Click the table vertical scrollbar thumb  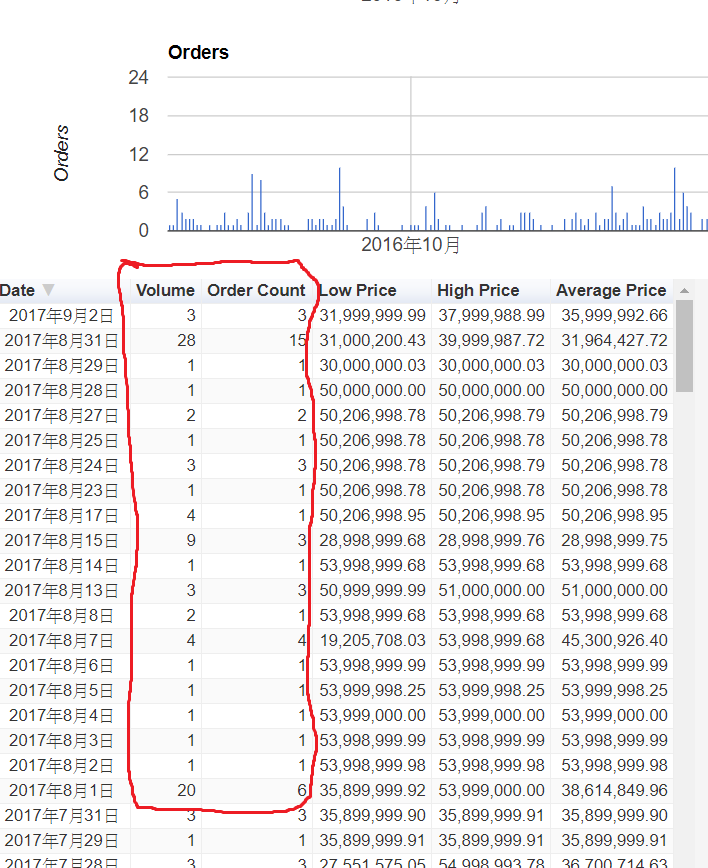pos(685,346)
